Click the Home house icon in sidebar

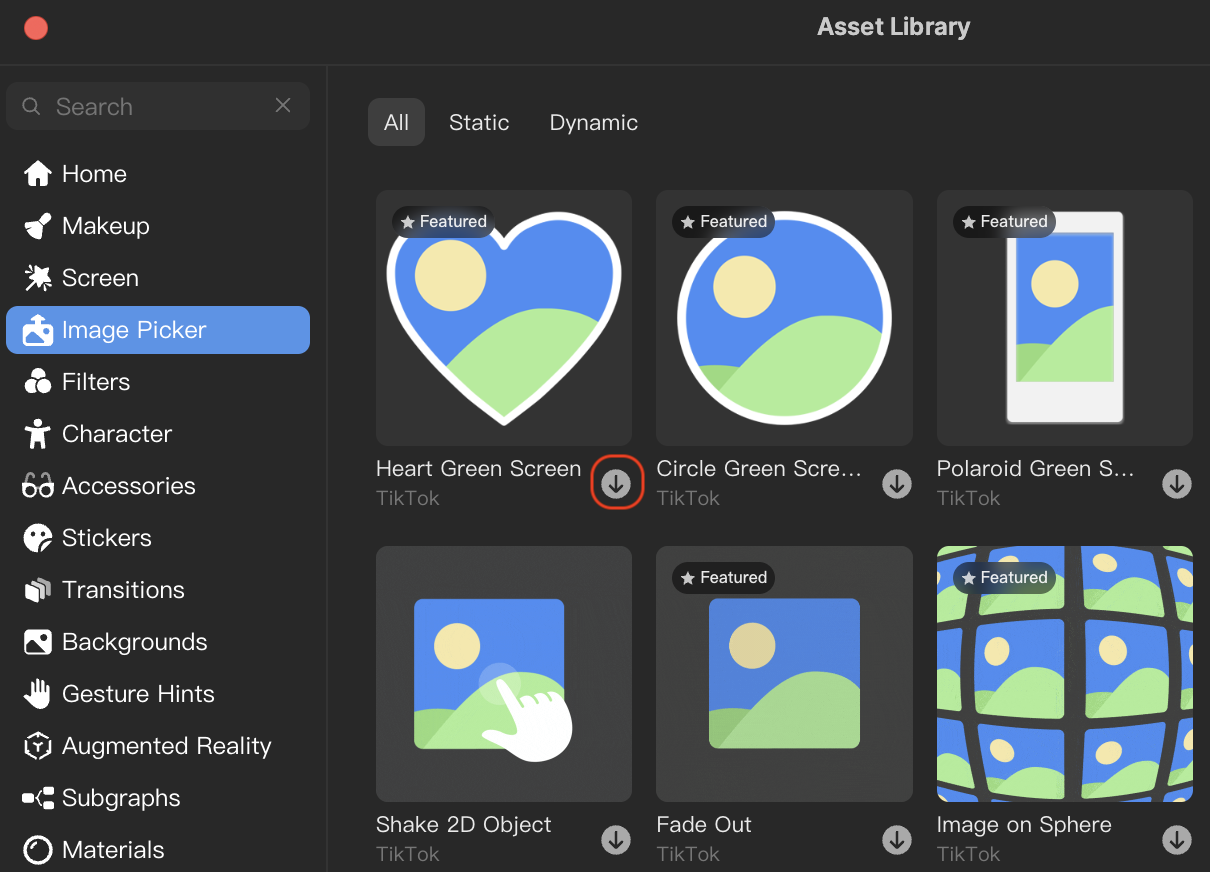37,174
